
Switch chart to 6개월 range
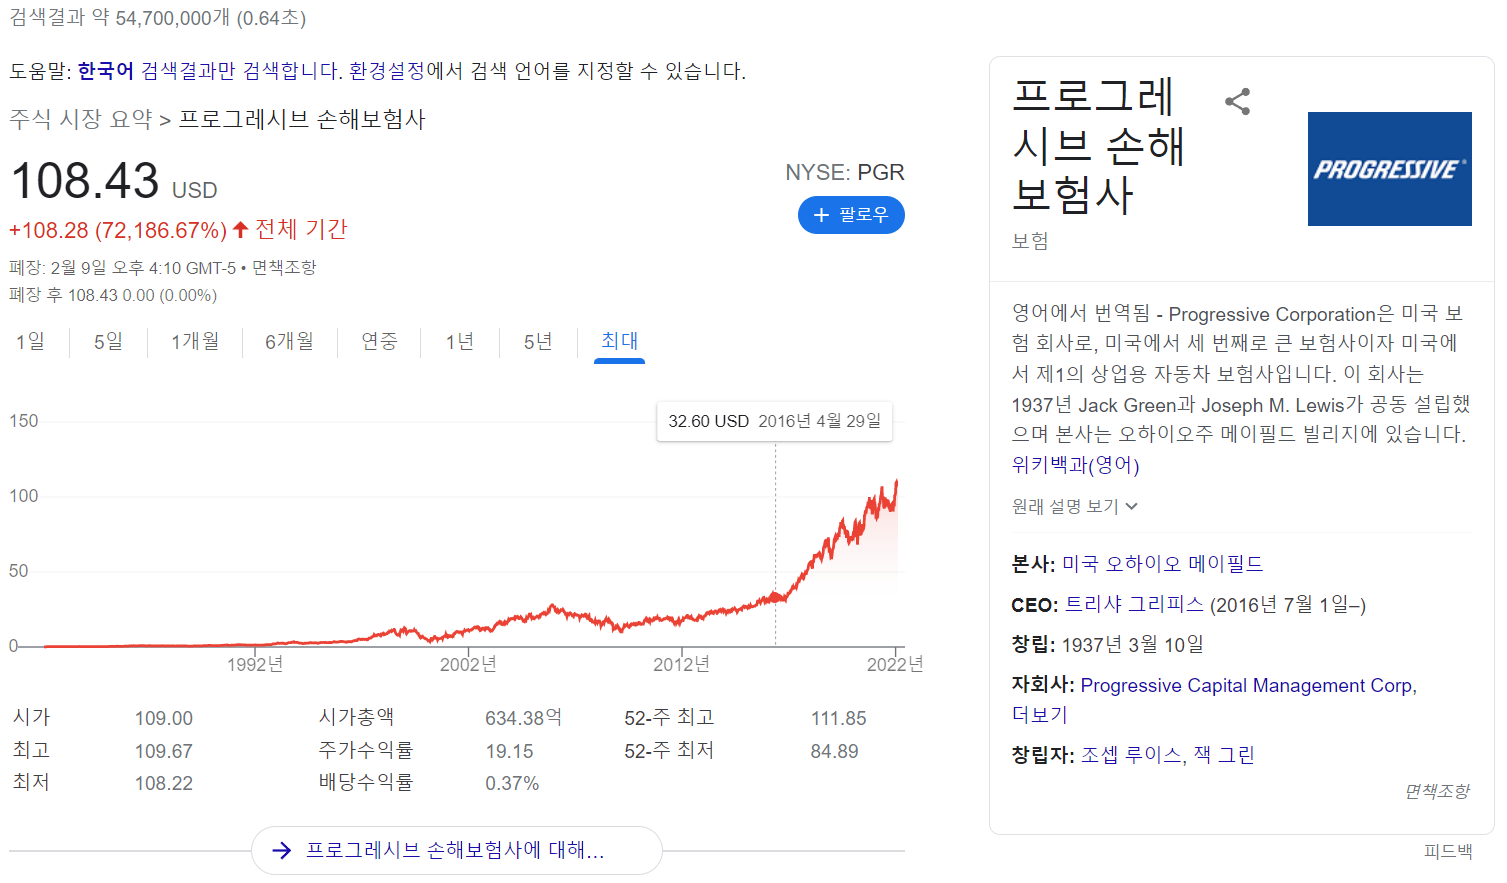(289, 342)
